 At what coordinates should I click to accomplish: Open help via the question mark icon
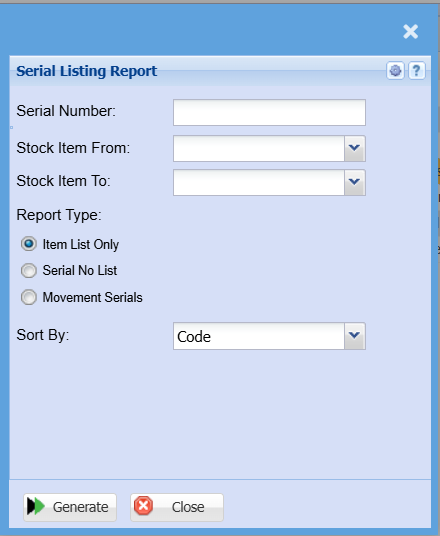[x=417, y=71]
